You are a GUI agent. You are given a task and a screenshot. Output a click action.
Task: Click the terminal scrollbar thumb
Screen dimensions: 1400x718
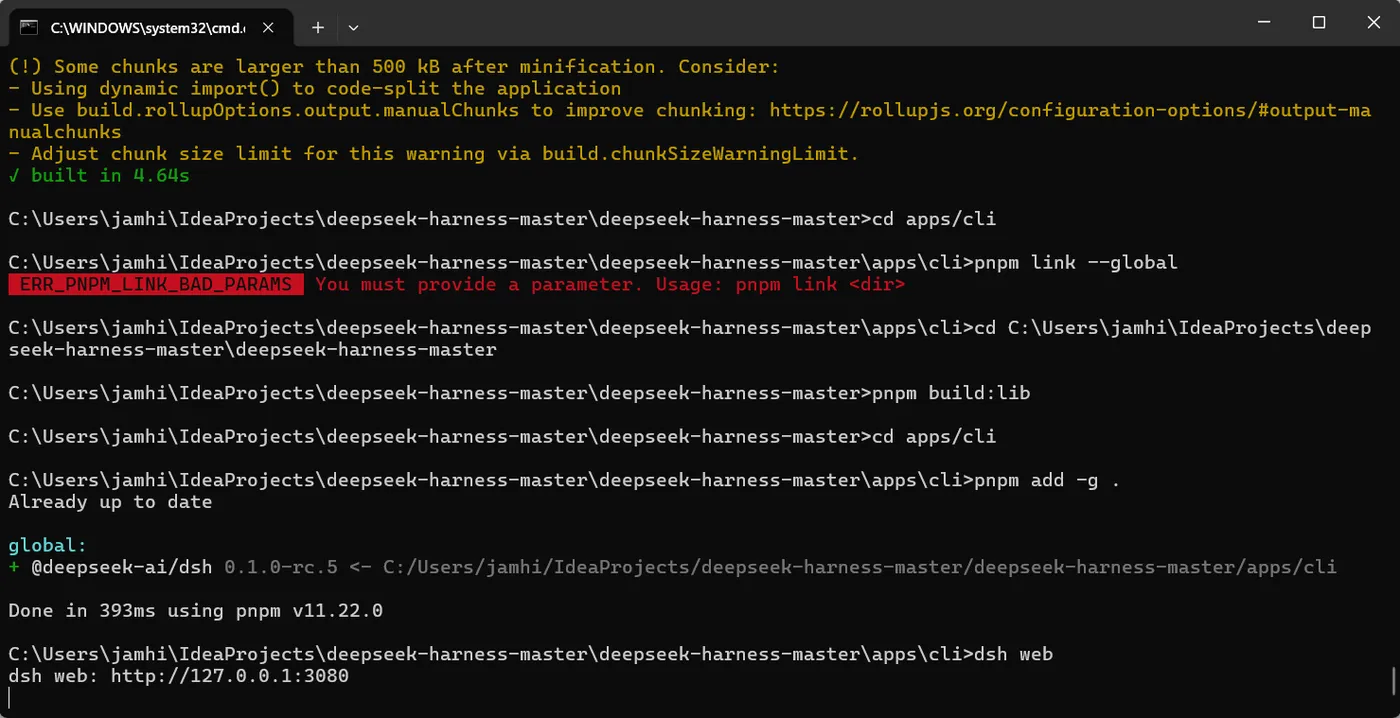[x=1392, y=681]
